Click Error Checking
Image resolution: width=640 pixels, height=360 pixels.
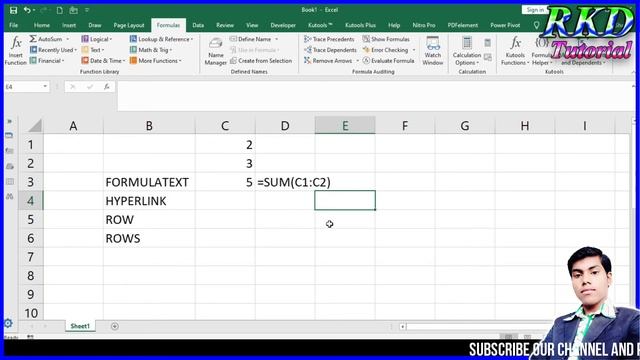coord(389,50)
